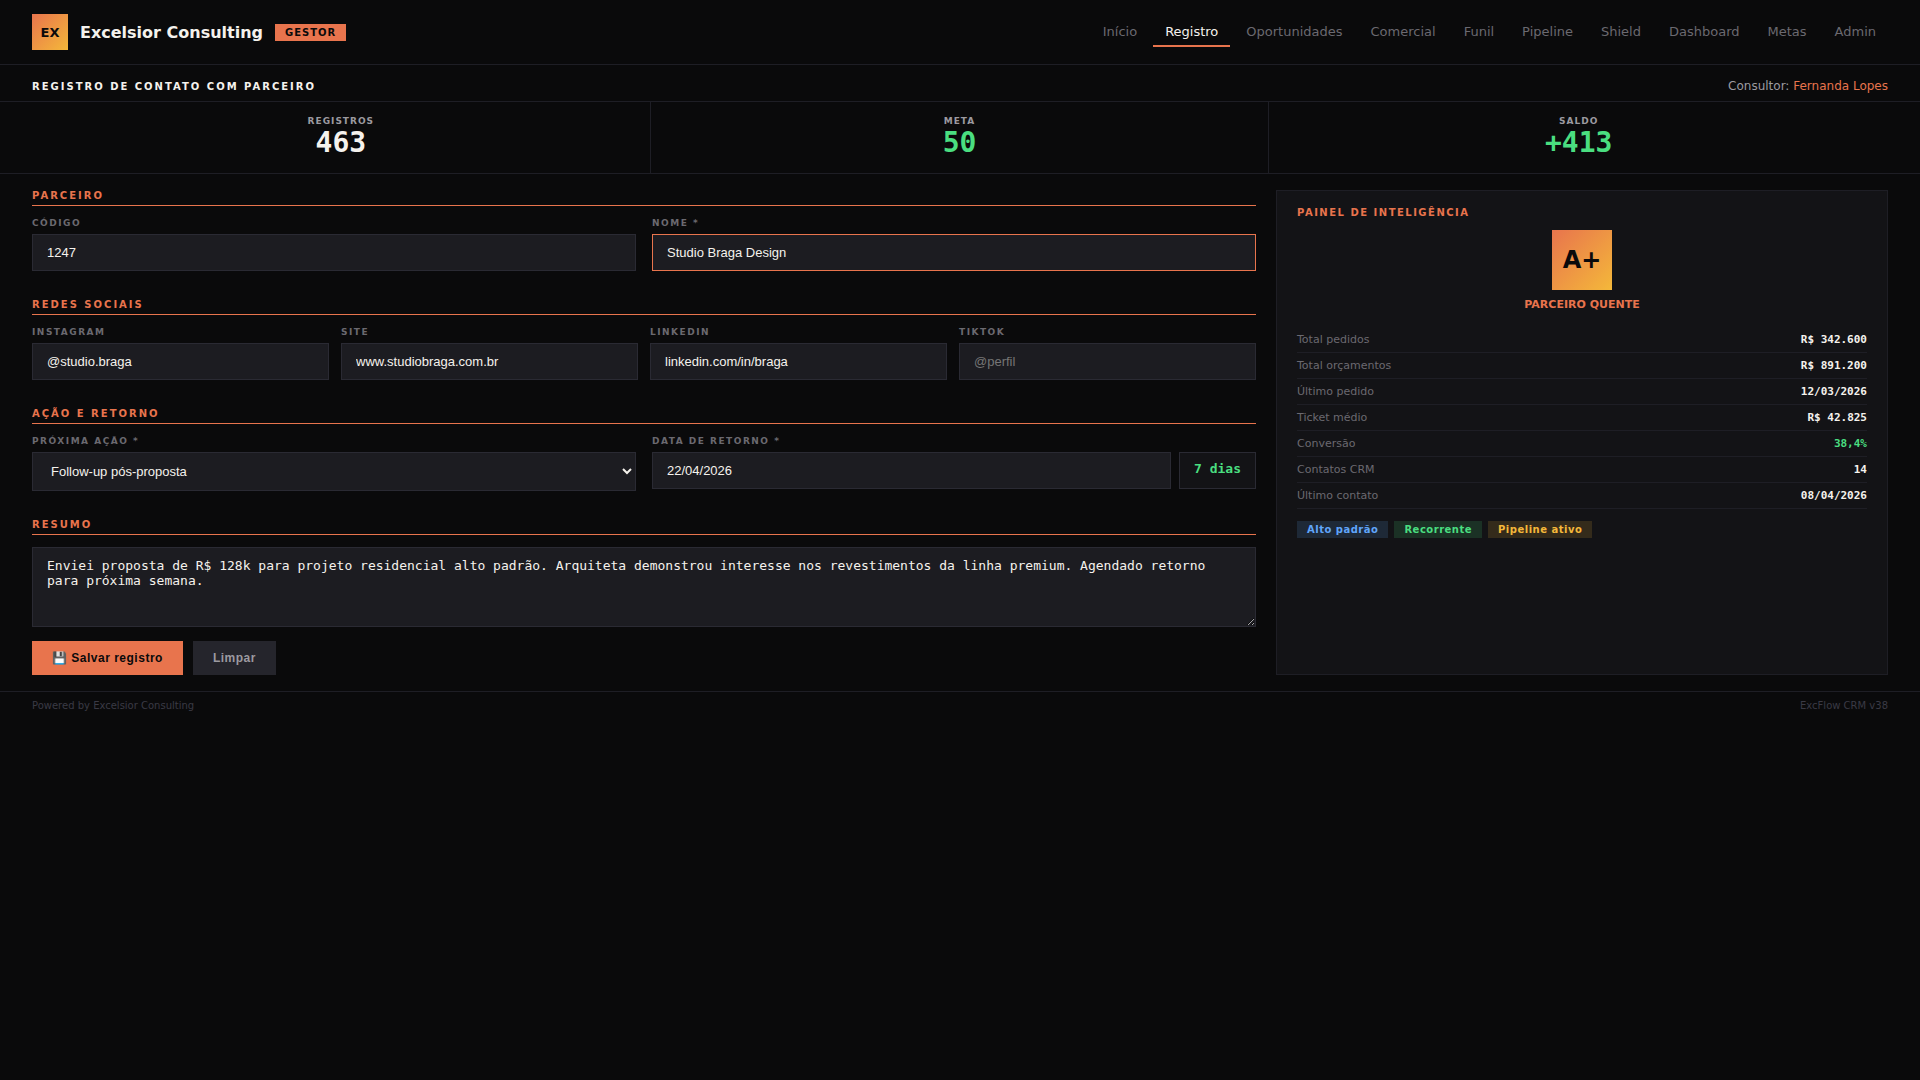Focus the TikTok input field
The image size is (1920, 1080).
(x=1106, y=362)
